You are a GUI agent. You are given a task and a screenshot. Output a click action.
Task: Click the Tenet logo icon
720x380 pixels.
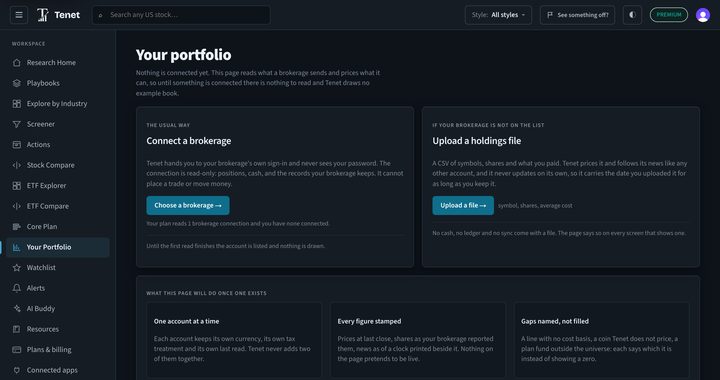click(43, 15)
